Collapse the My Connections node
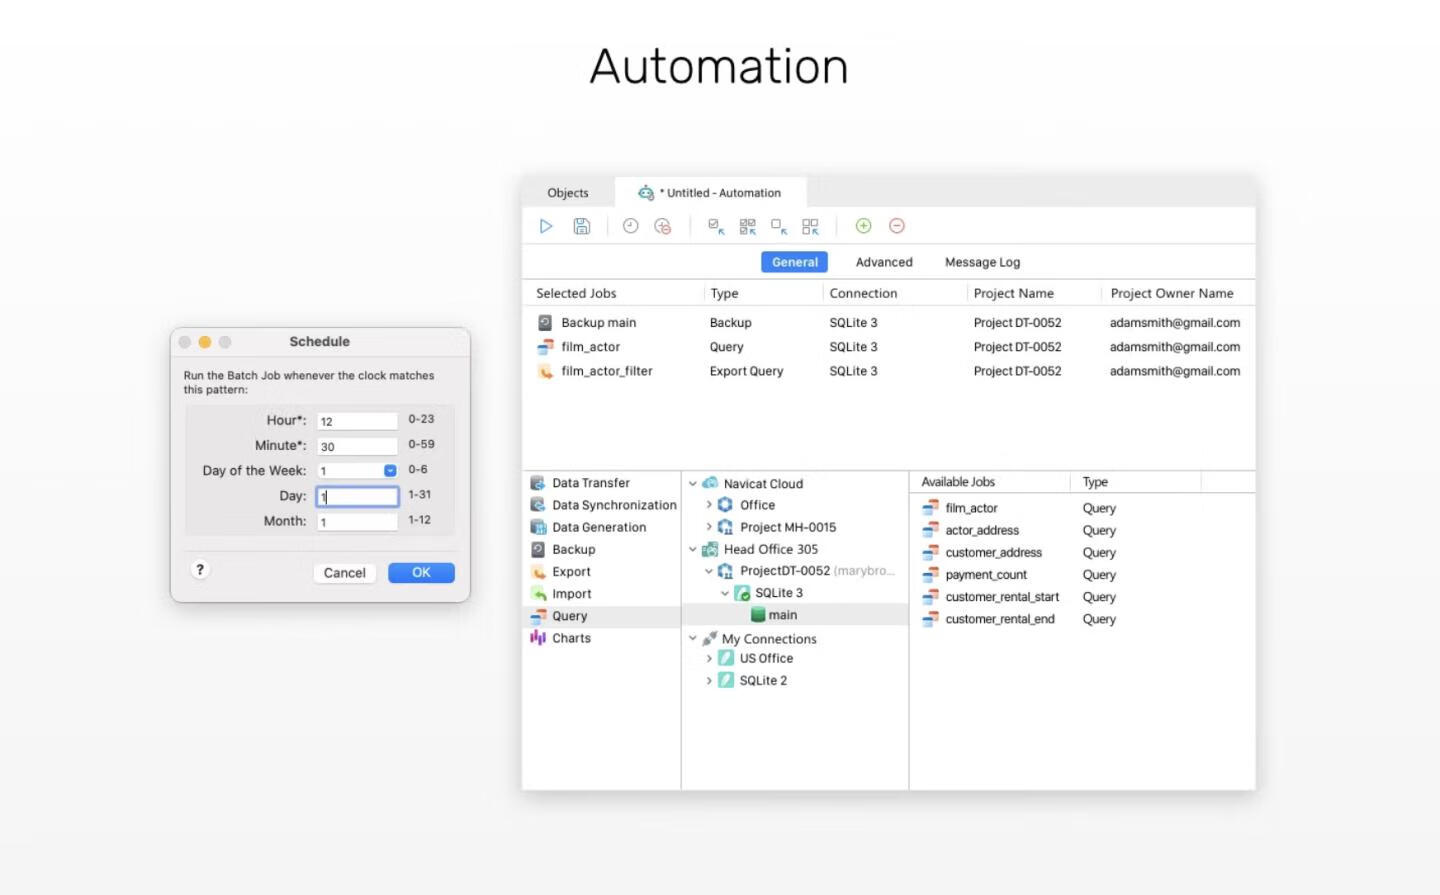Image resolution: width=1440 pixels, height=895 pixels. click(x=692, y=638)
